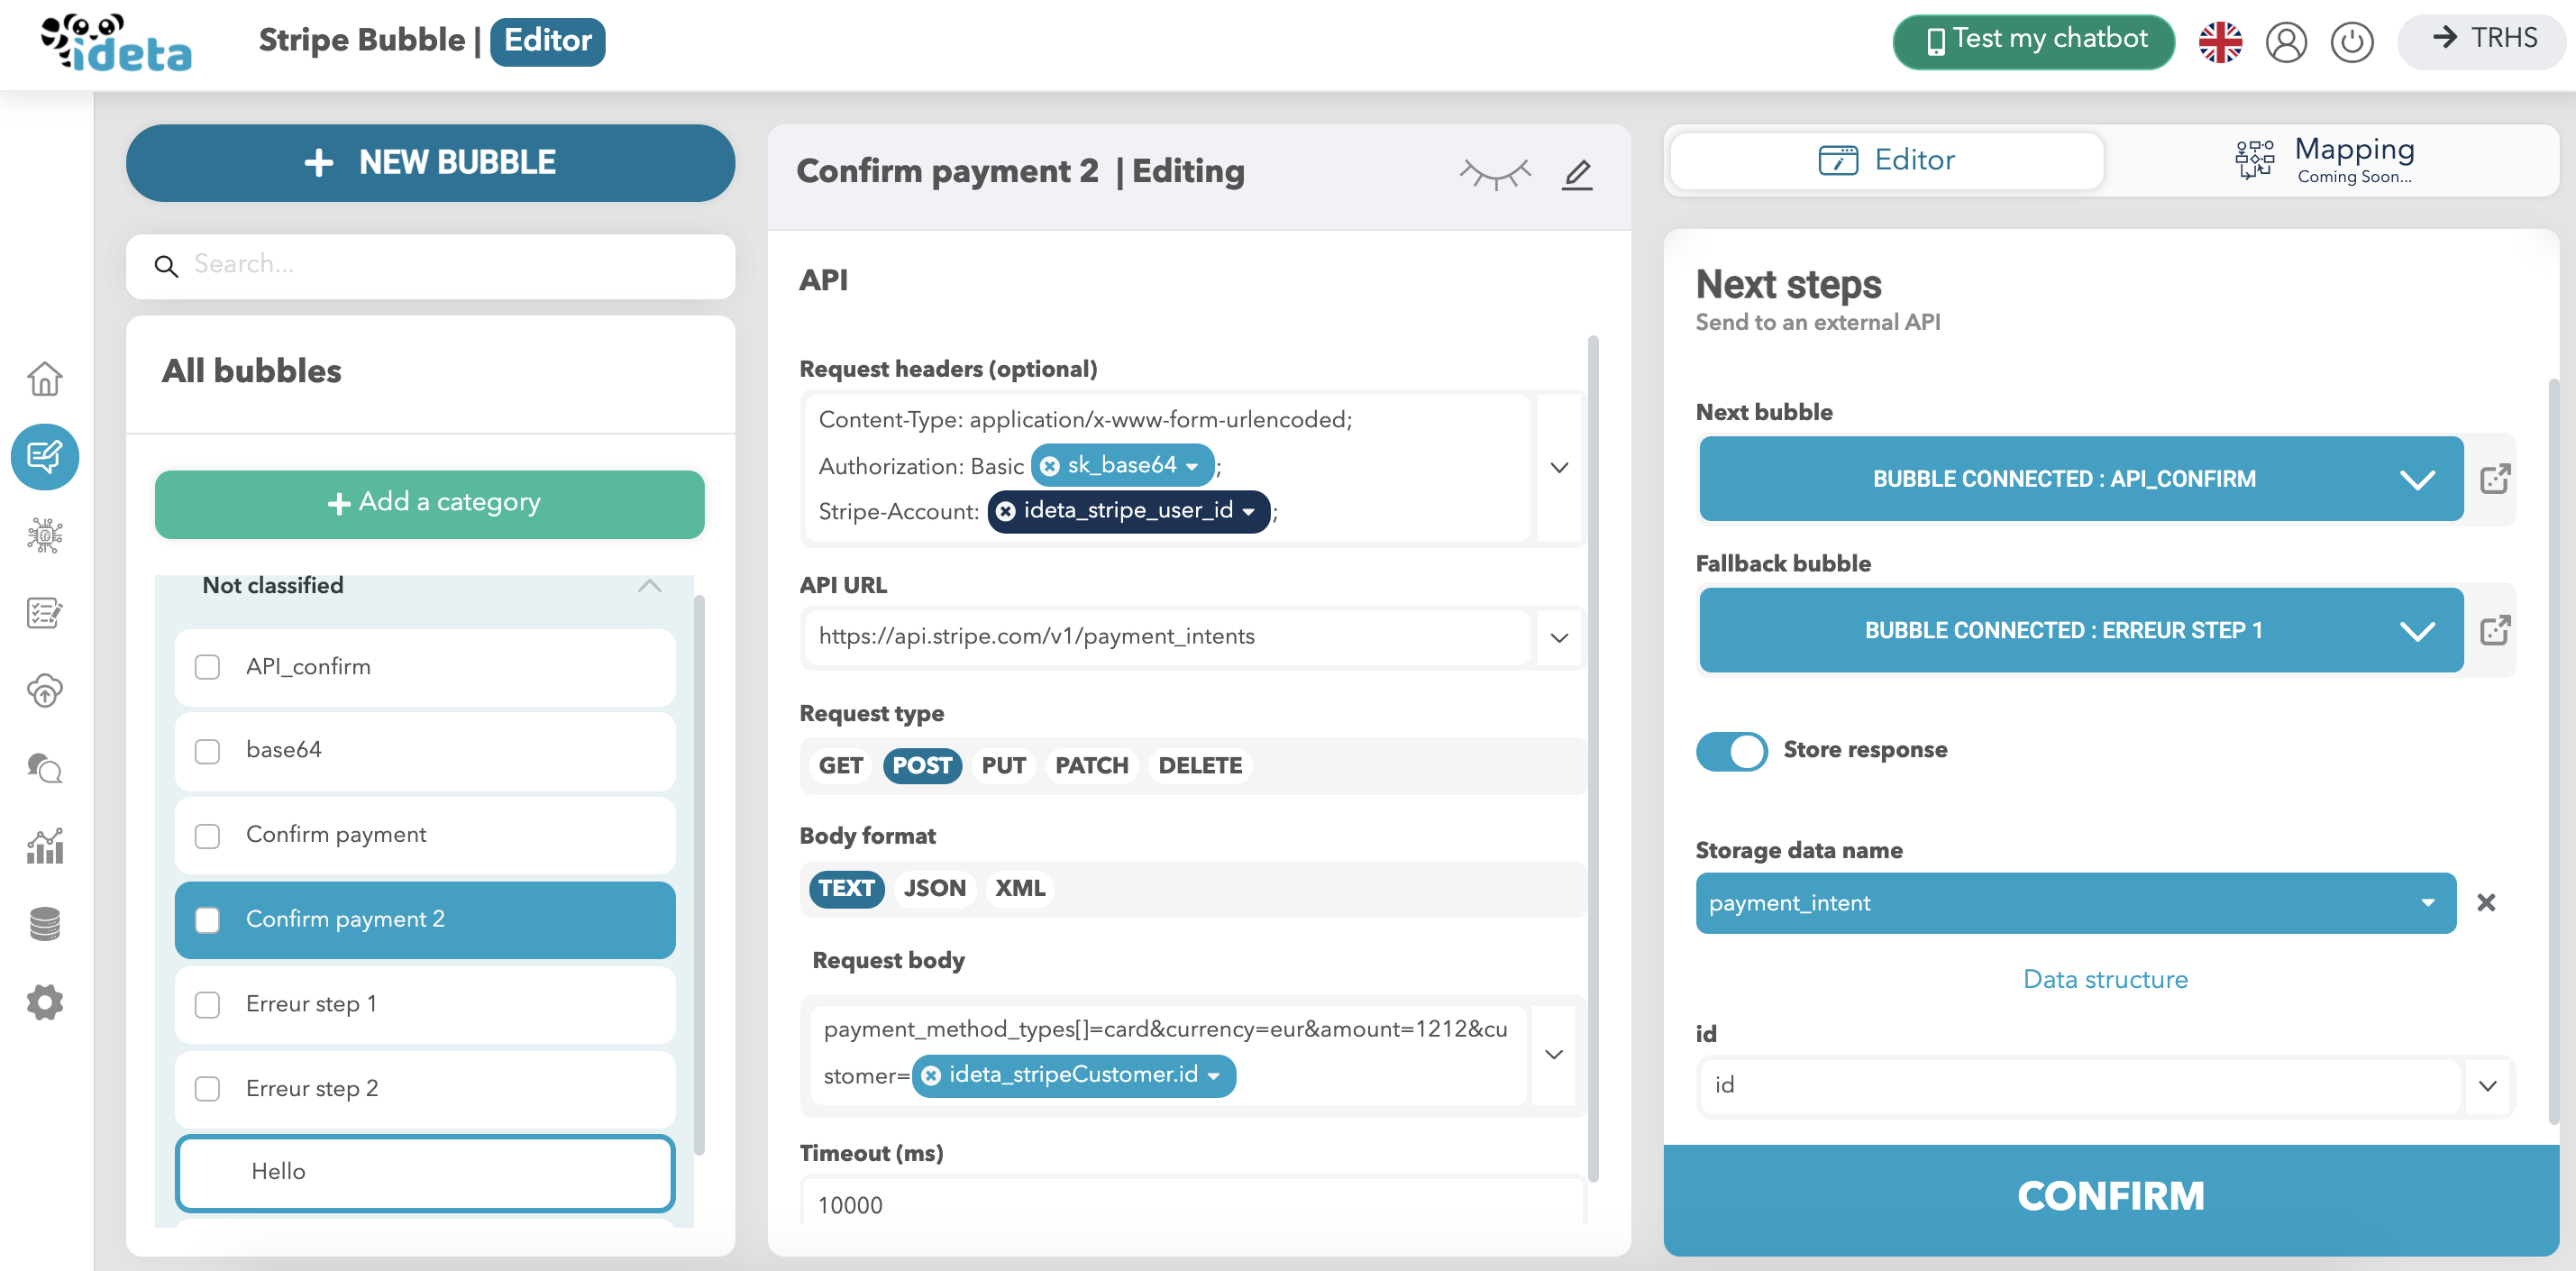2576x1271 pixels.
Task: Click the NEW BUBBLE button
Action: 430,163
